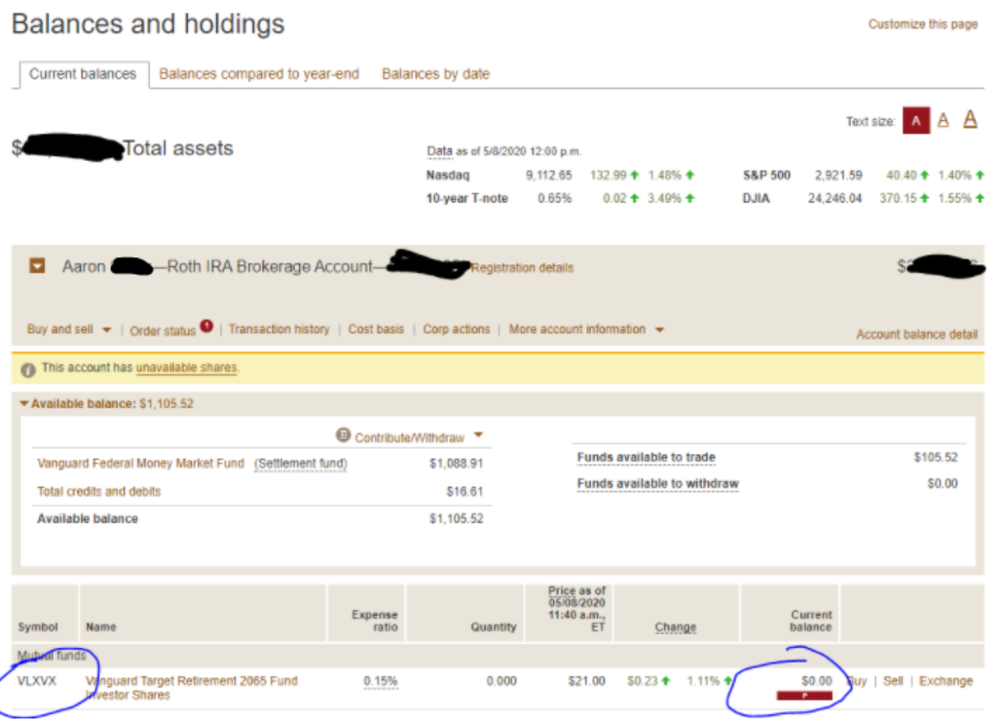The width and height of the screenshot is (1000, 728).
Task: Open Corp actions link
Action: (456, 330)
